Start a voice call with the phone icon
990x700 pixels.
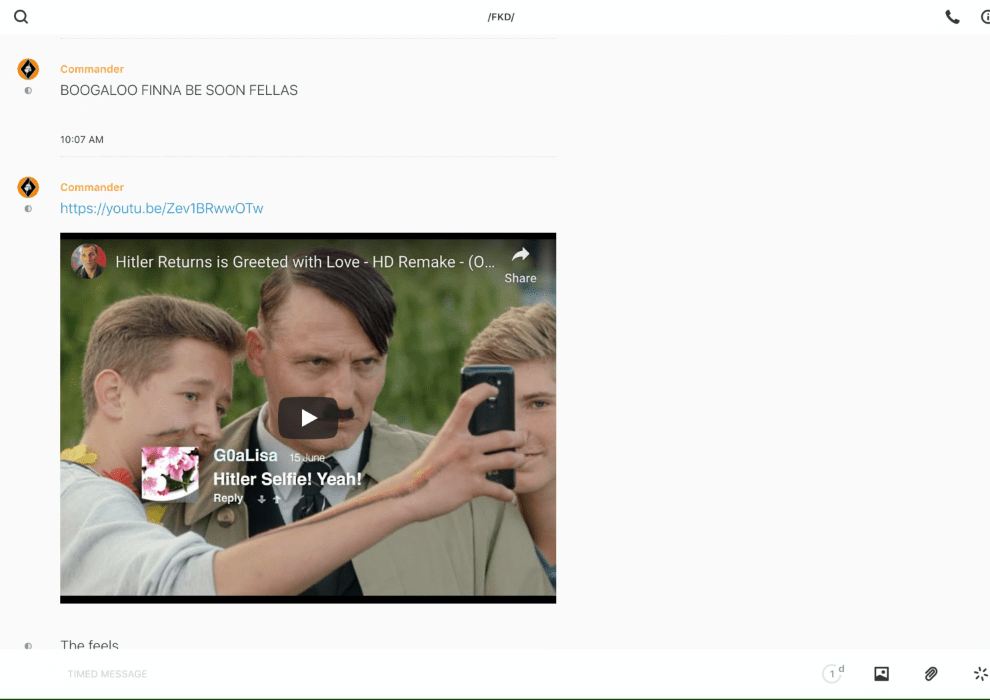click(x=952, y=17)
